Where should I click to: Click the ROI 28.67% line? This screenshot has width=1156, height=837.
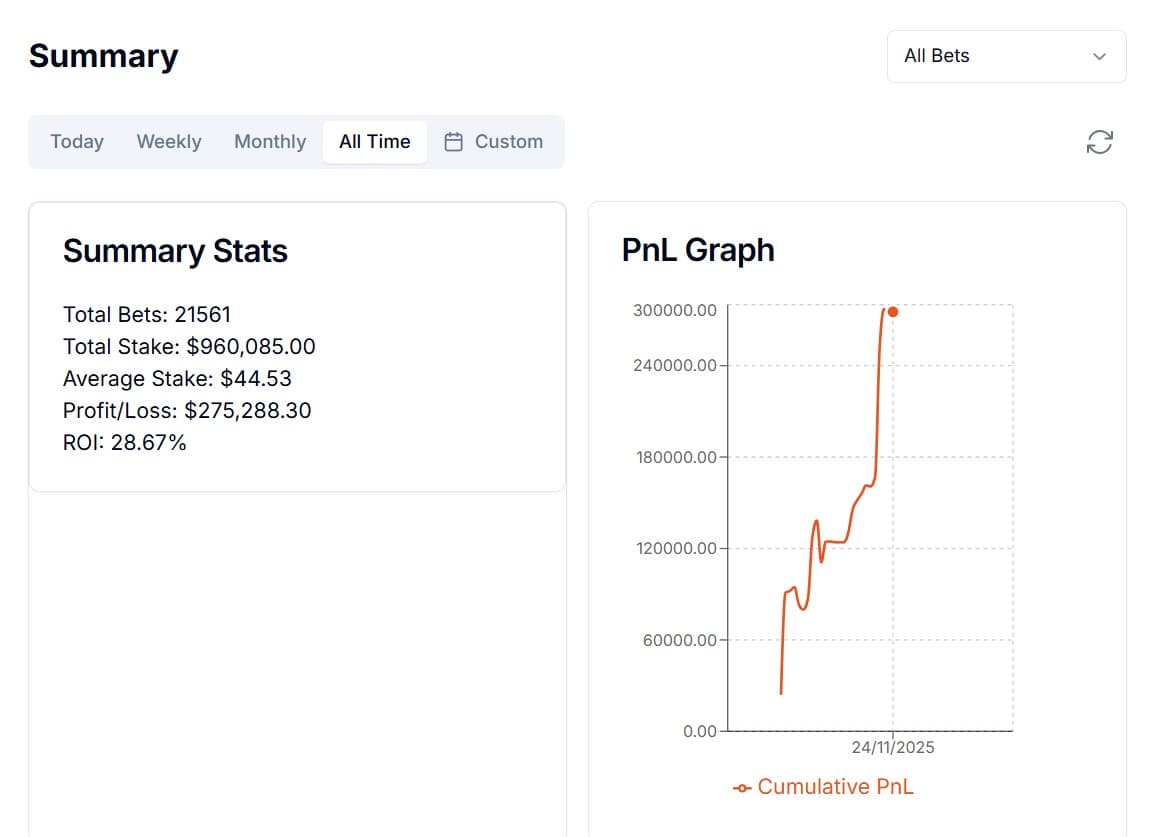125,443
